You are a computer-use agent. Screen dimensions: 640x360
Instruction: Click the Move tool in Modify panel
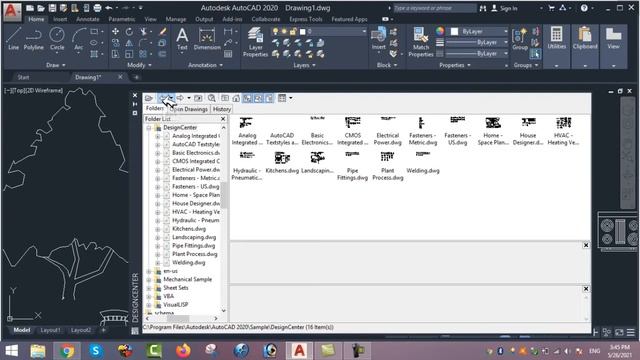click(x=116, y=31)
